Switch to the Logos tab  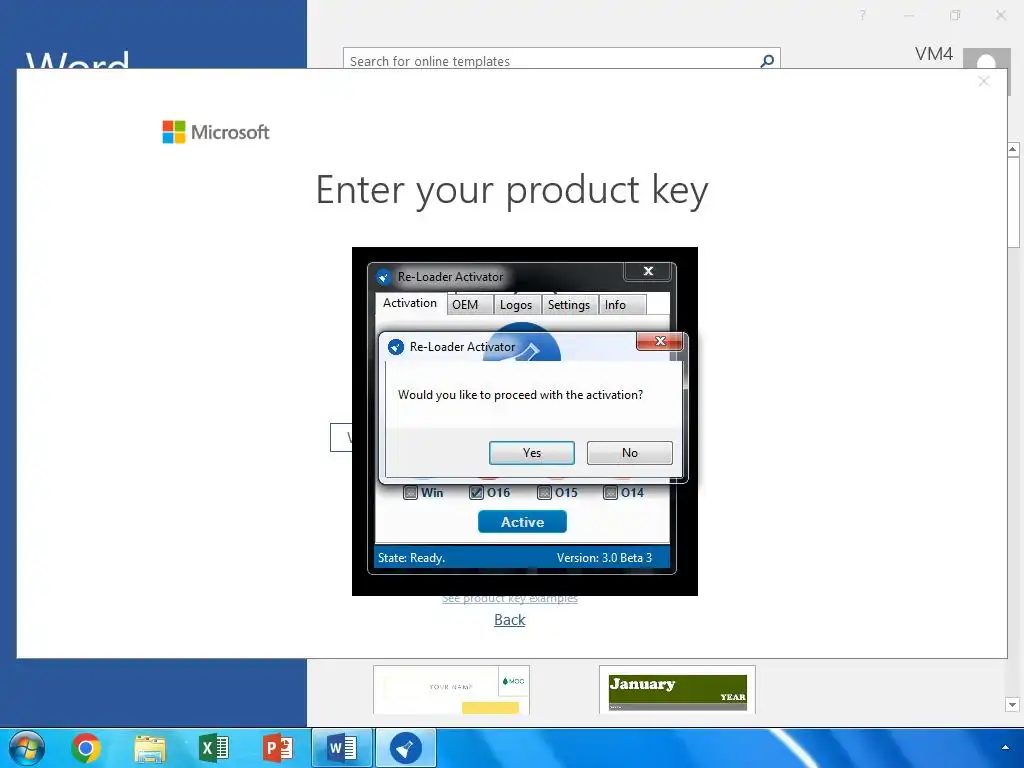516,305
